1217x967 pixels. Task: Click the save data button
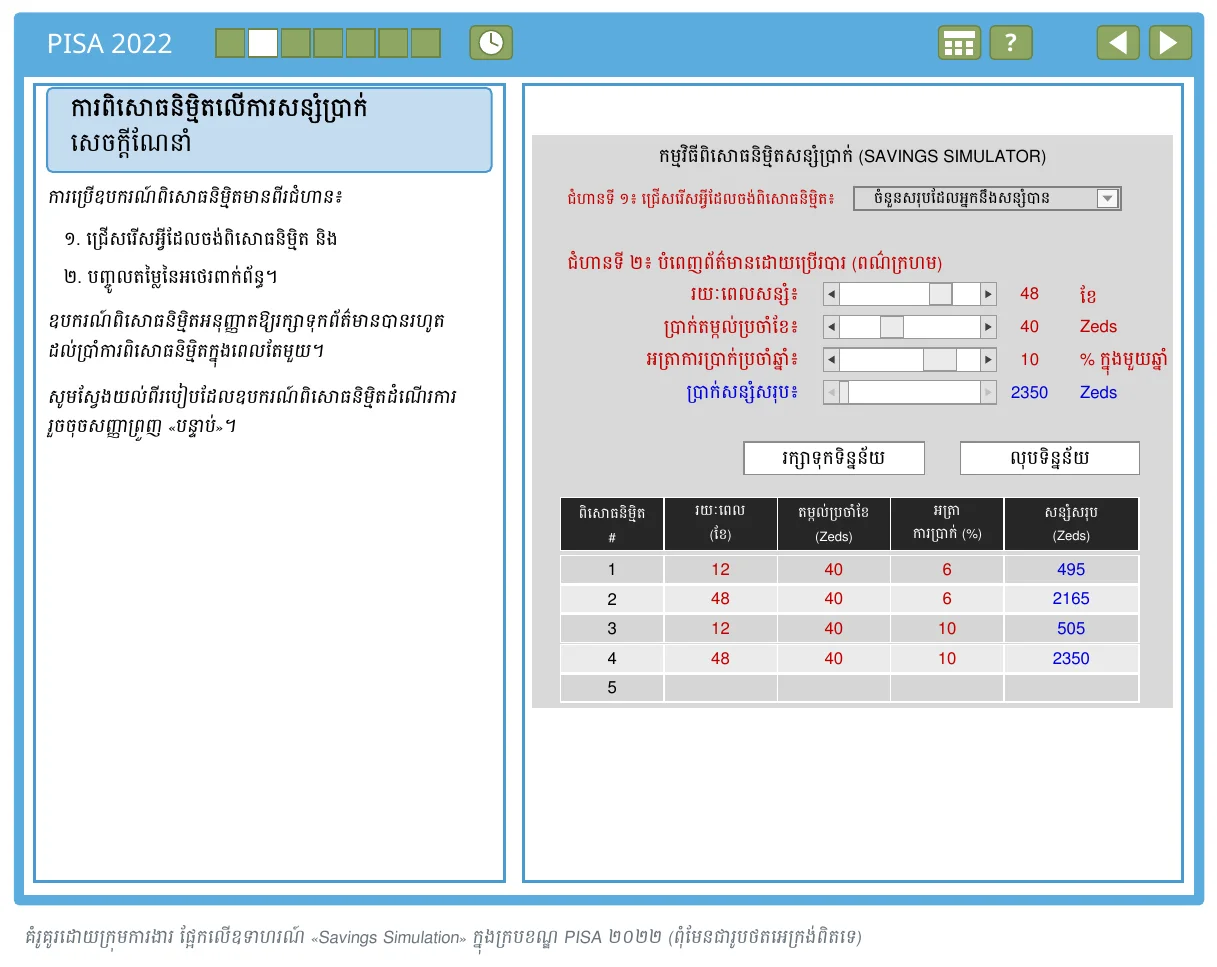834,458
